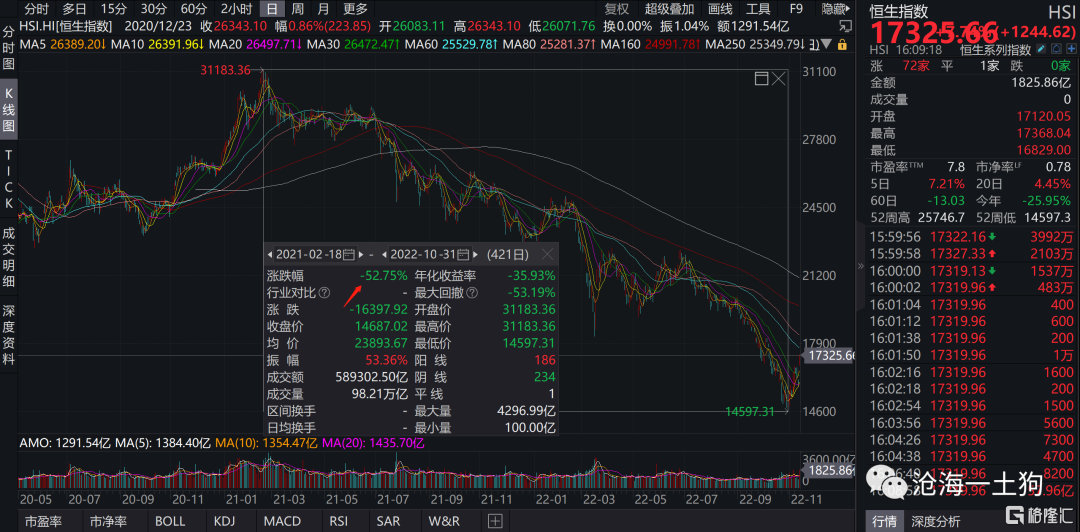Click the F9 button

796,9
